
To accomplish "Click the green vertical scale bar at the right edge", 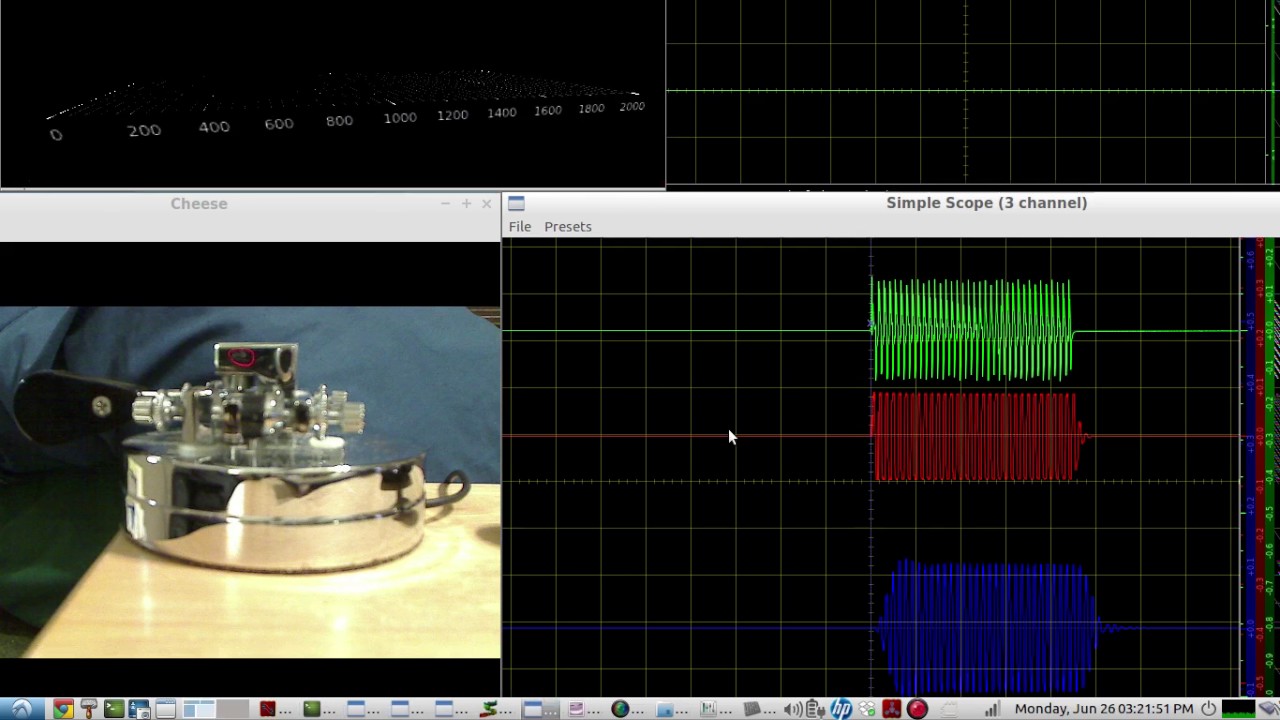I will [1271, 466].
